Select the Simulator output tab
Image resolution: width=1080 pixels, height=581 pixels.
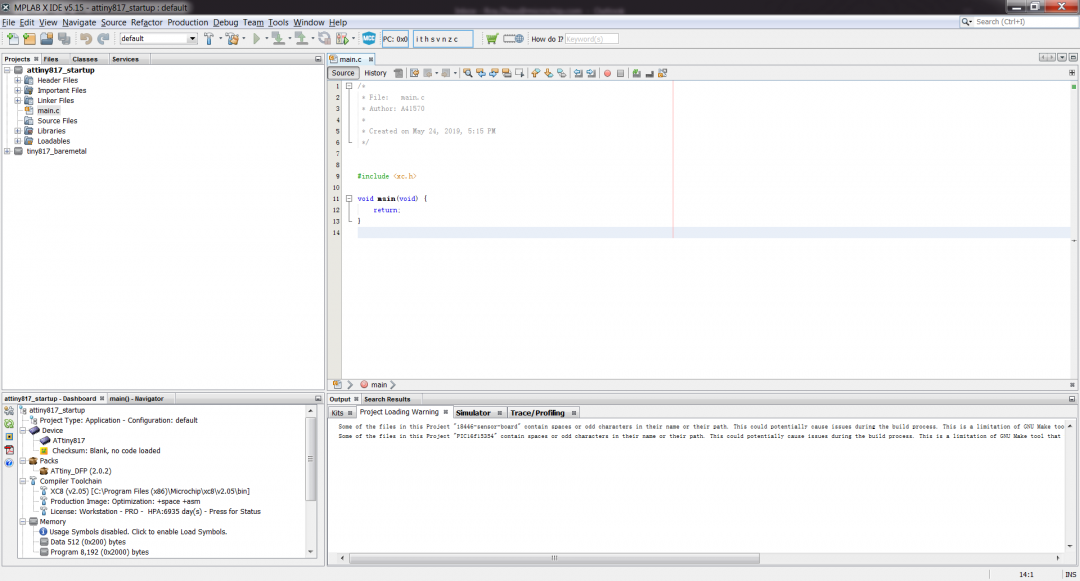click(x=473, y=413)
